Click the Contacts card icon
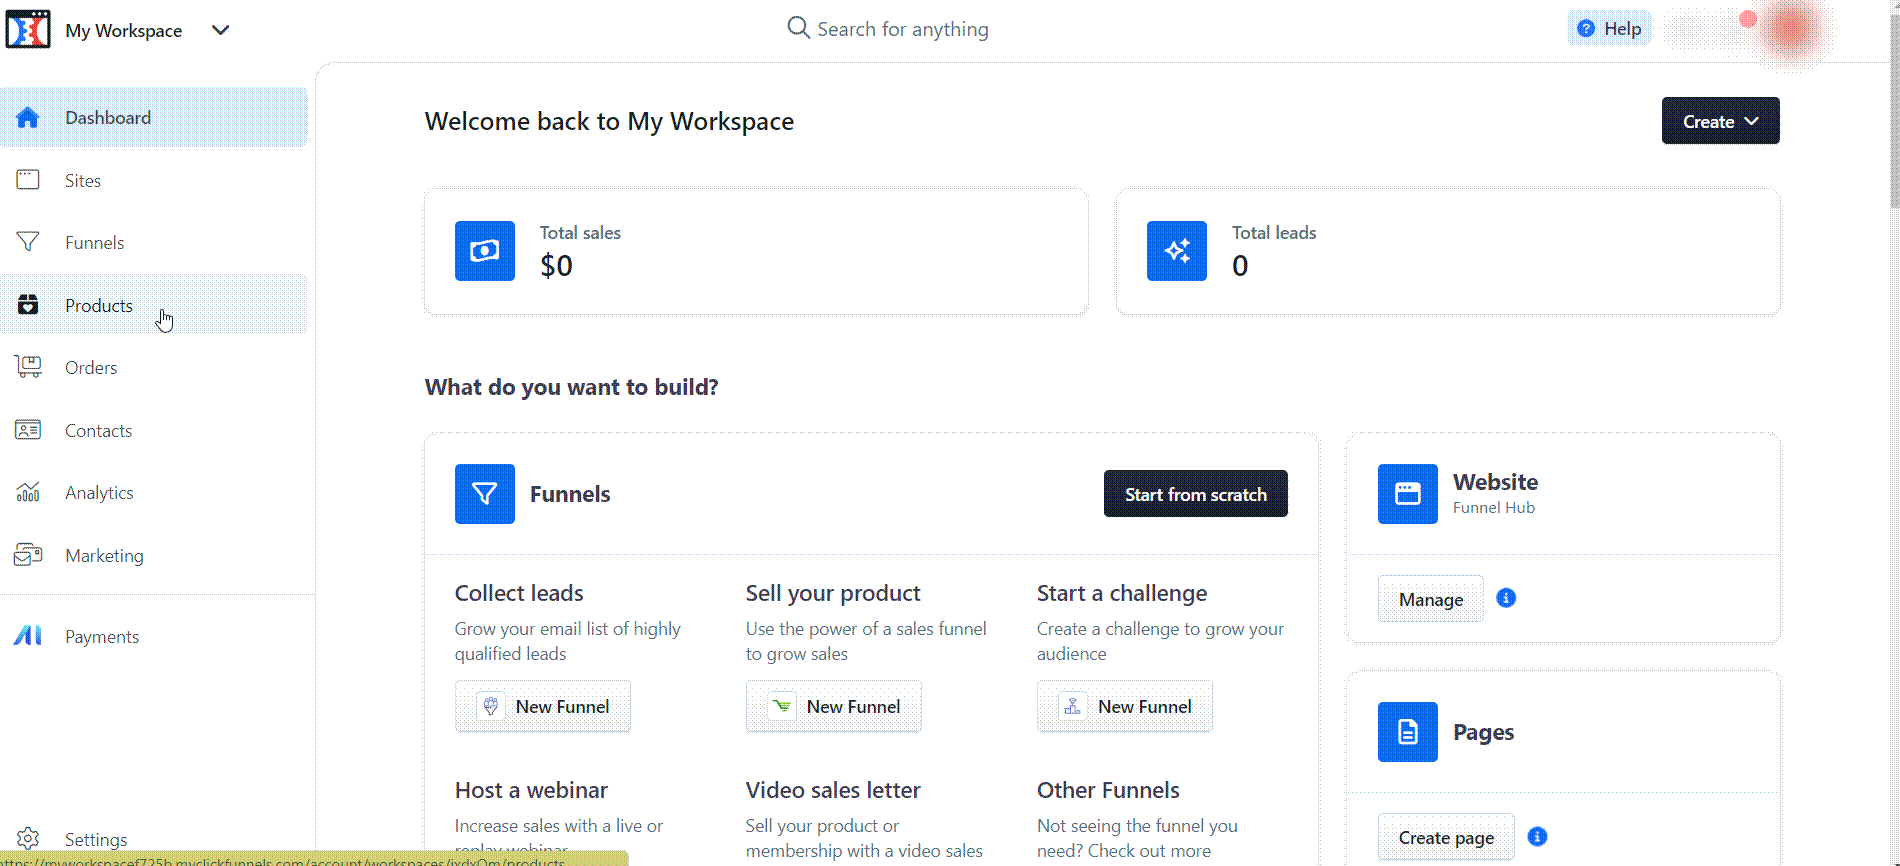1900x866 pixels. click(28, 430)
